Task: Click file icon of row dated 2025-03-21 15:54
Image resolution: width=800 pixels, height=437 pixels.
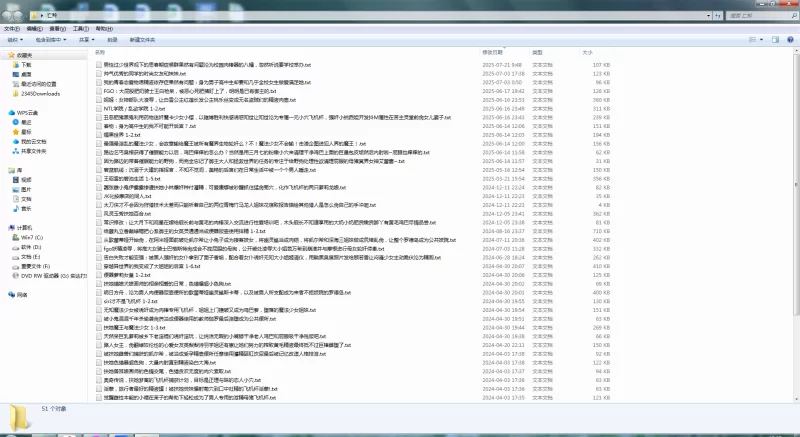Action: point(99,179)
